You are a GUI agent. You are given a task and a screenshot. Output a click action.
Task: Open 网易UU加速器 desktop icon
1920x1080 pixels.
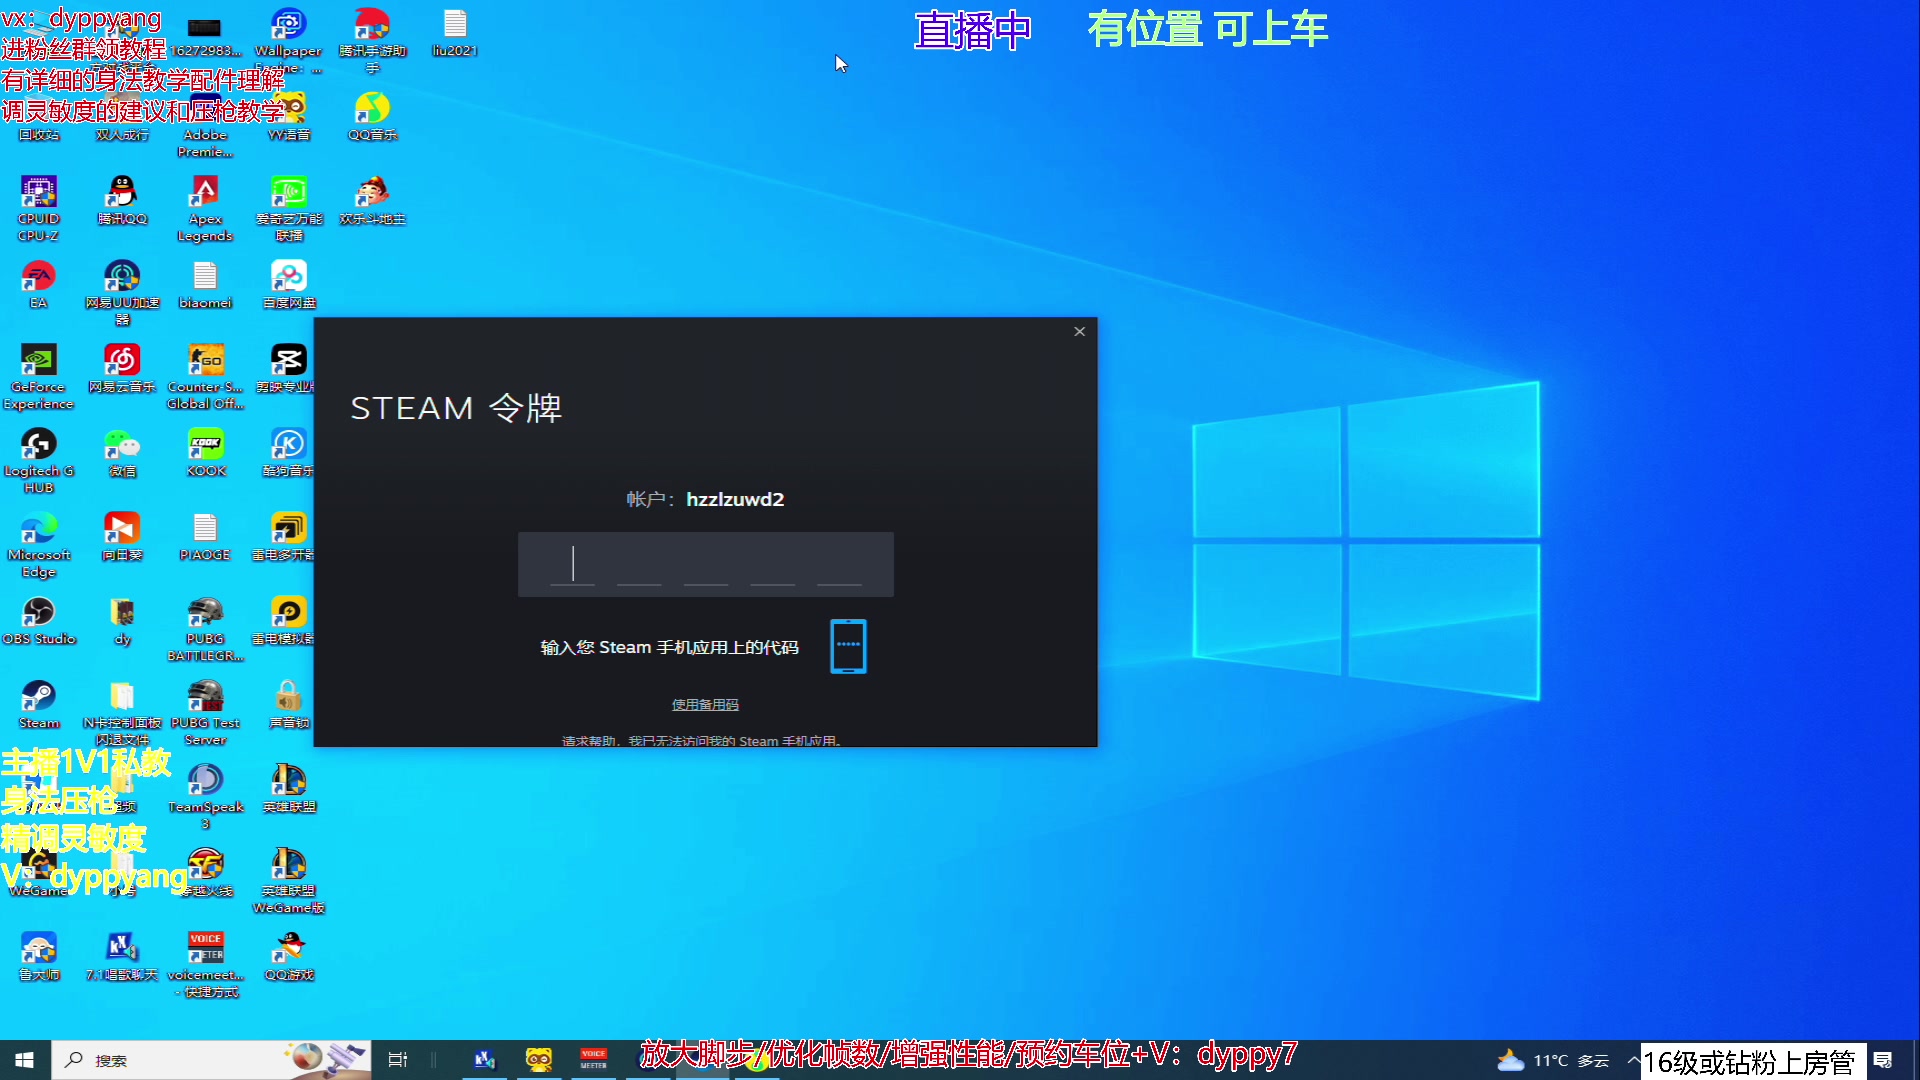(x=122, y=292)
